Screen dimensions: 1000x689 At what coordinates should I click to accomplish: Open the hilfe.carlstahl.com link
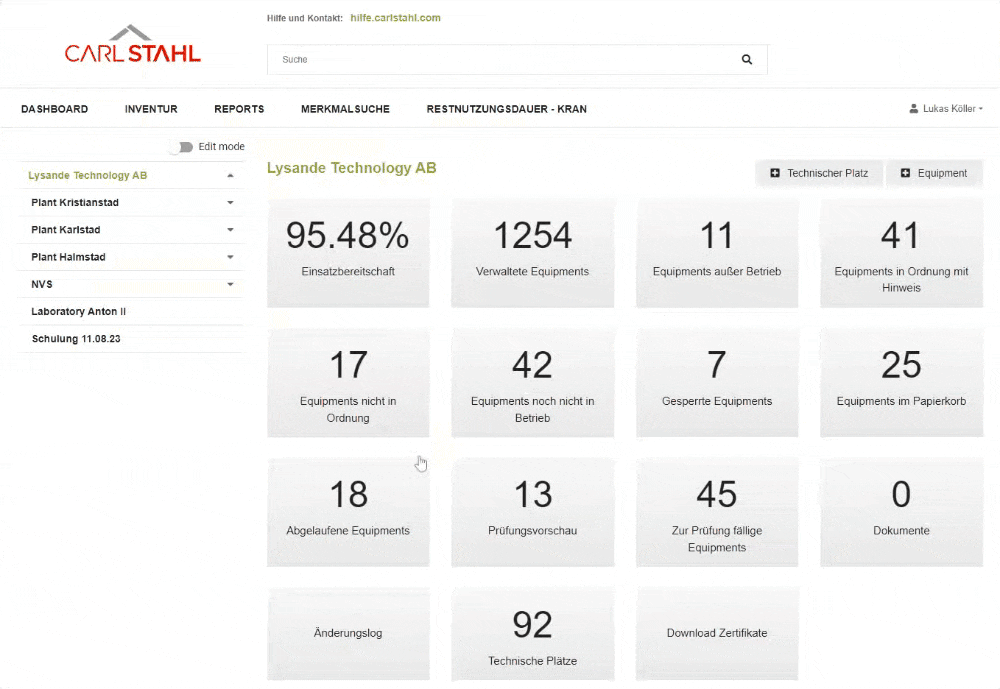point(395,18)
